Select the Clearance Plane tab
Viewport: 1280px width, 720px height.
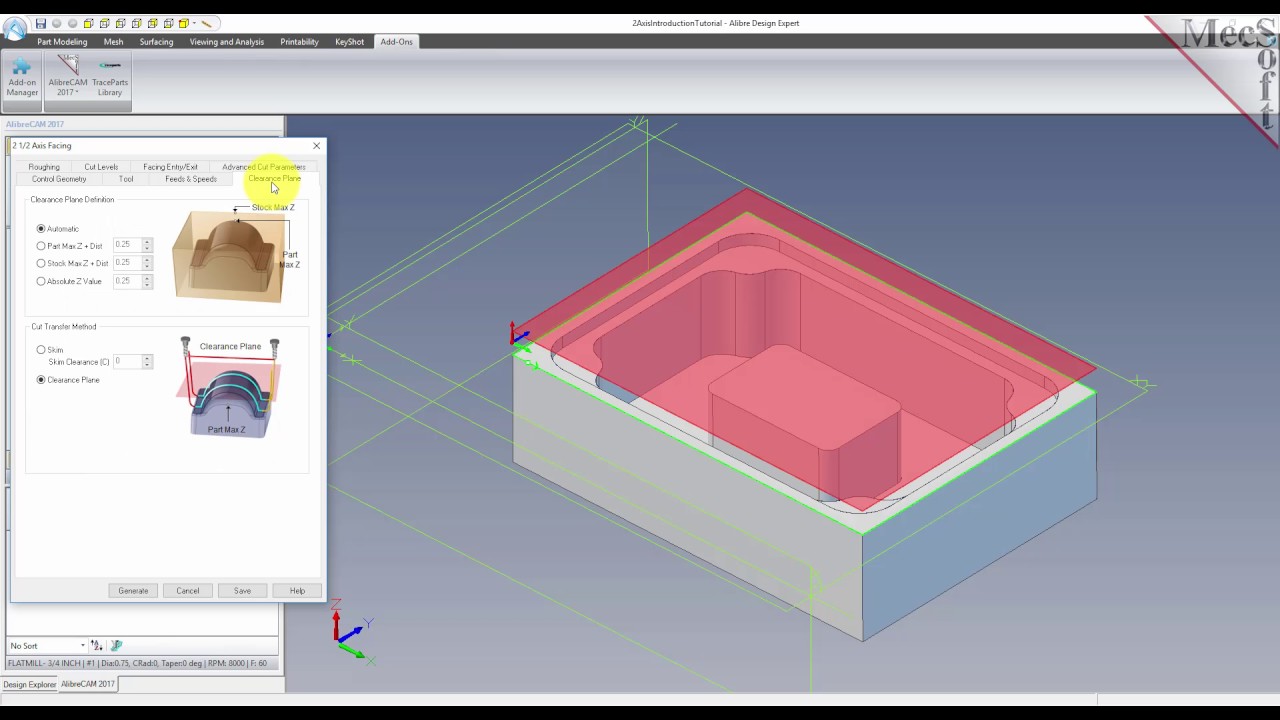point(274,179)
